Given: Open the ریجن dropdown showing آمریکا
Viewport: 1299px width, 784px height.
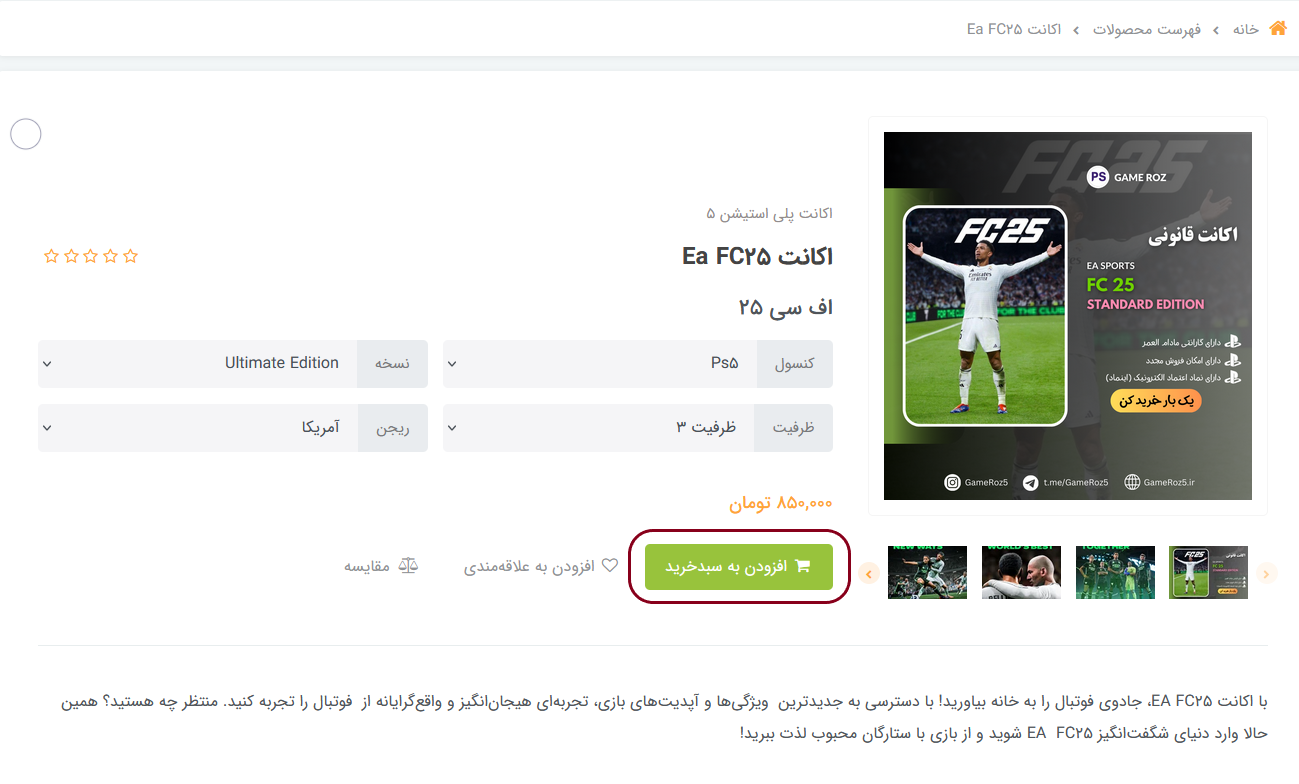Looking at the screenshot, I should (x=233, y=428).
